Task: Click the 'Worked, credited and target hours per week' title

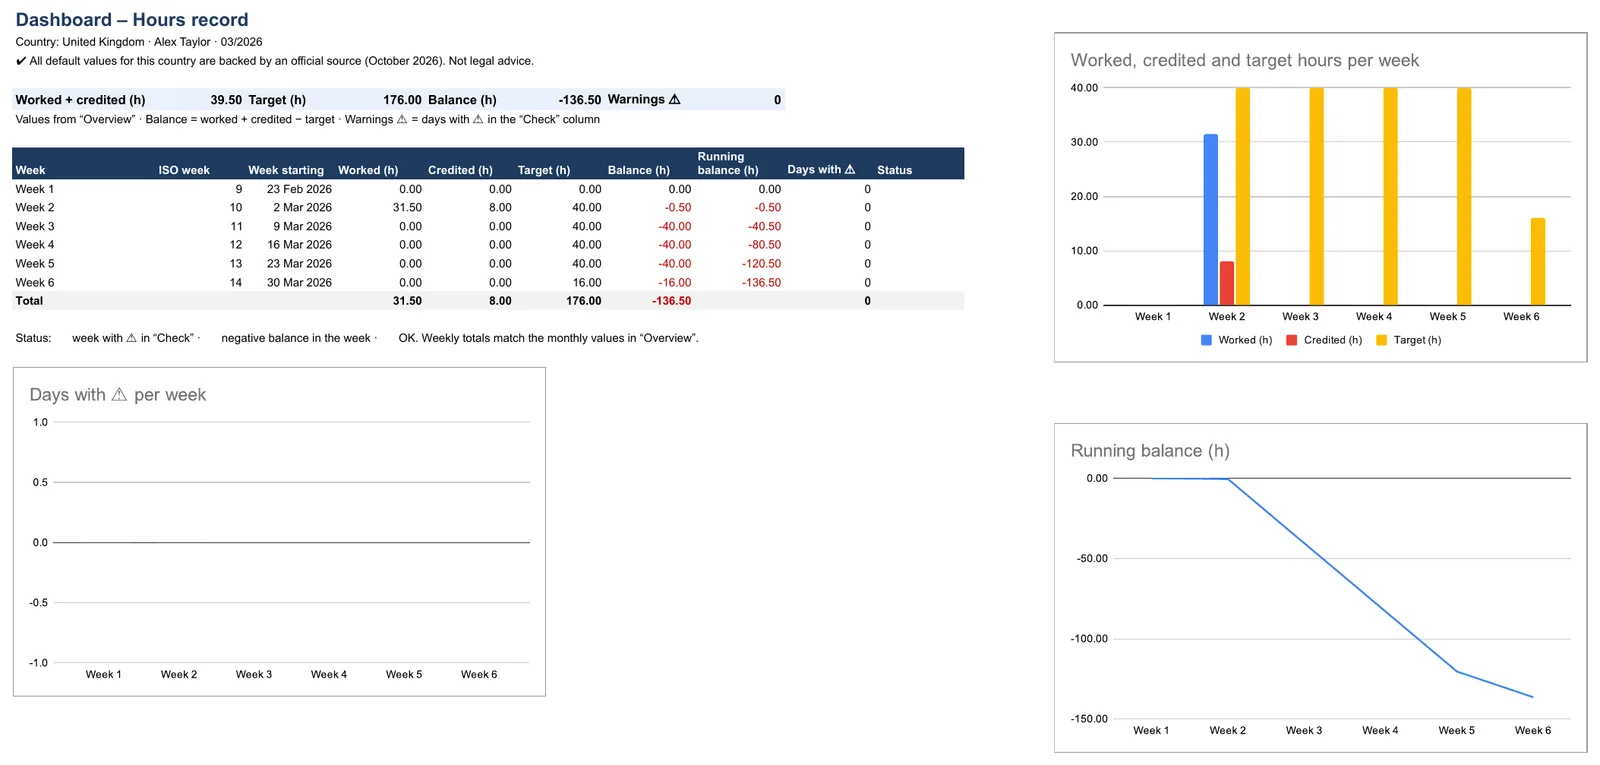Action: [1245, 60]
